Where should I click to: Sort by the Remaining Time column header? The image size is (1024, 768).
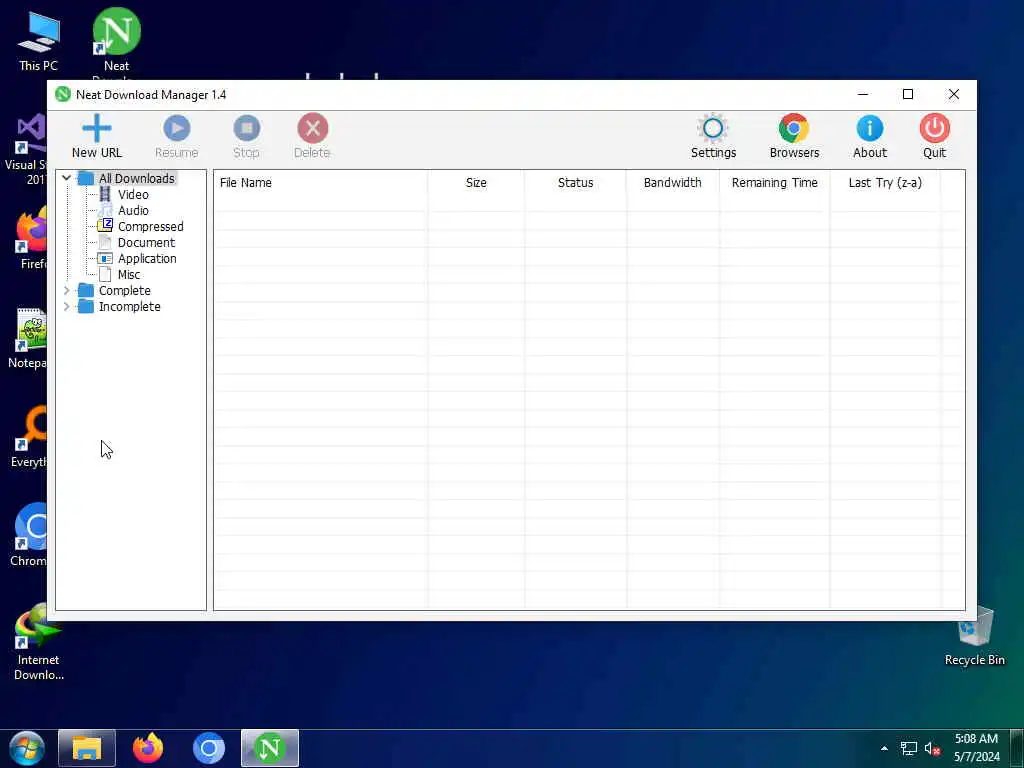tap(775, 183)
